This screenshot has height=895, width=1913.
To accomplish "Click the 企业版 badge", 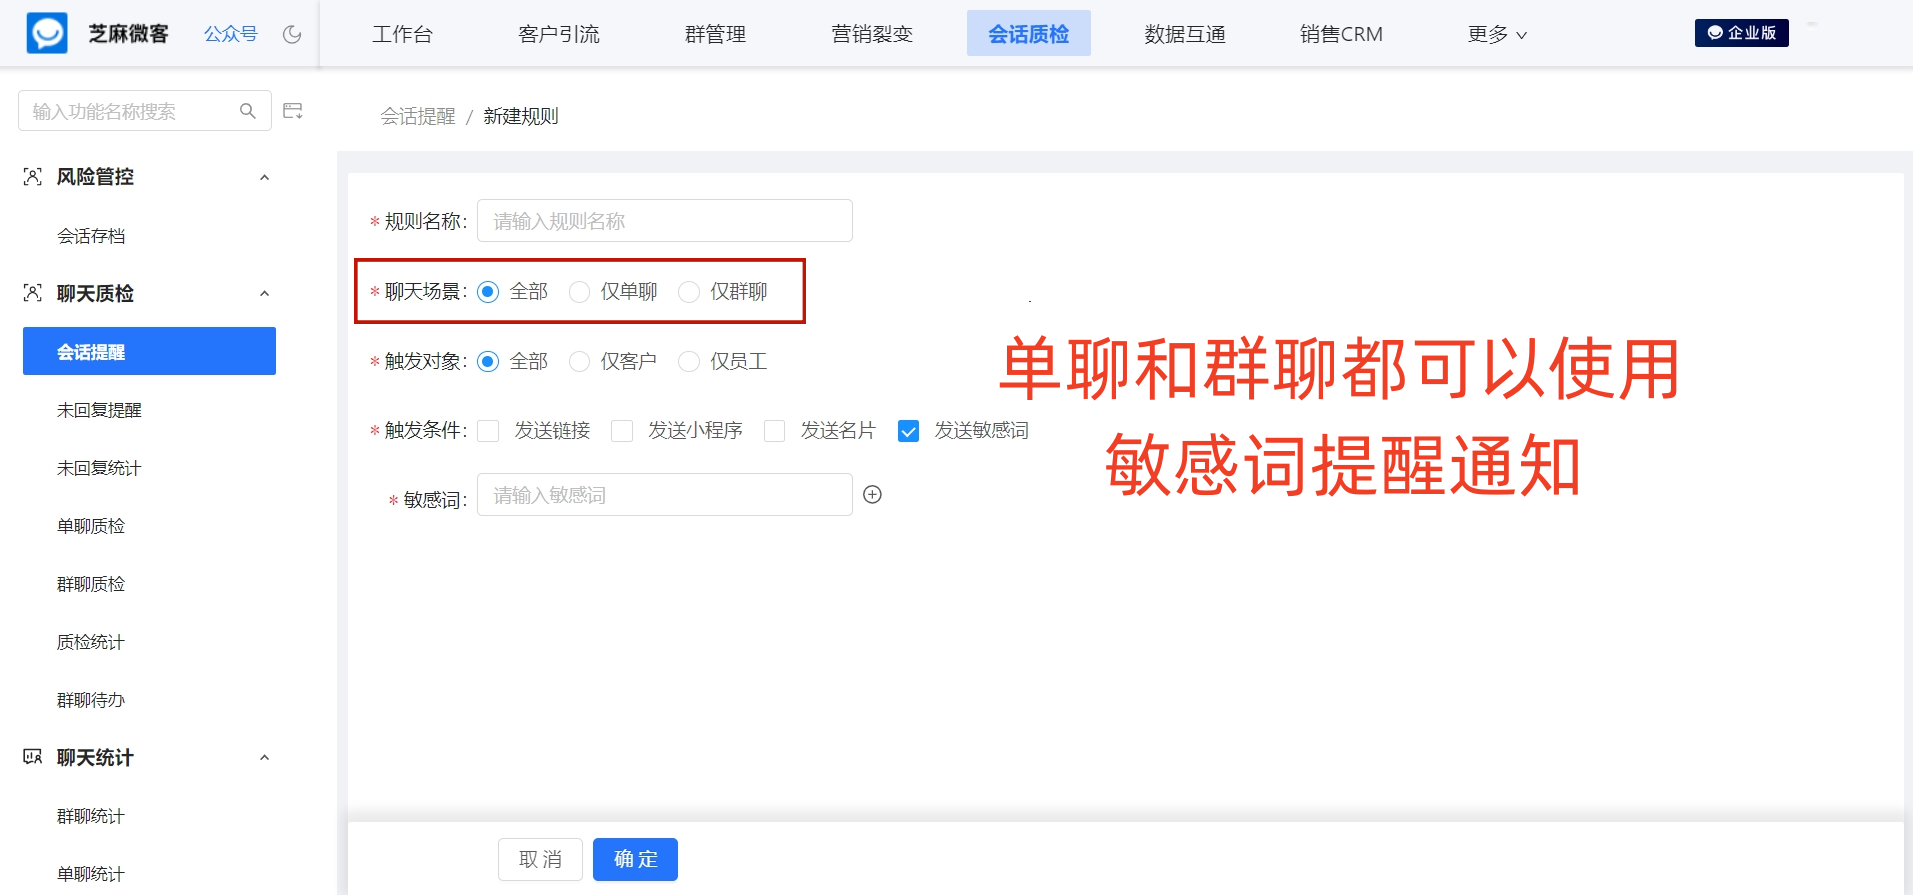I will (1741, 33).
